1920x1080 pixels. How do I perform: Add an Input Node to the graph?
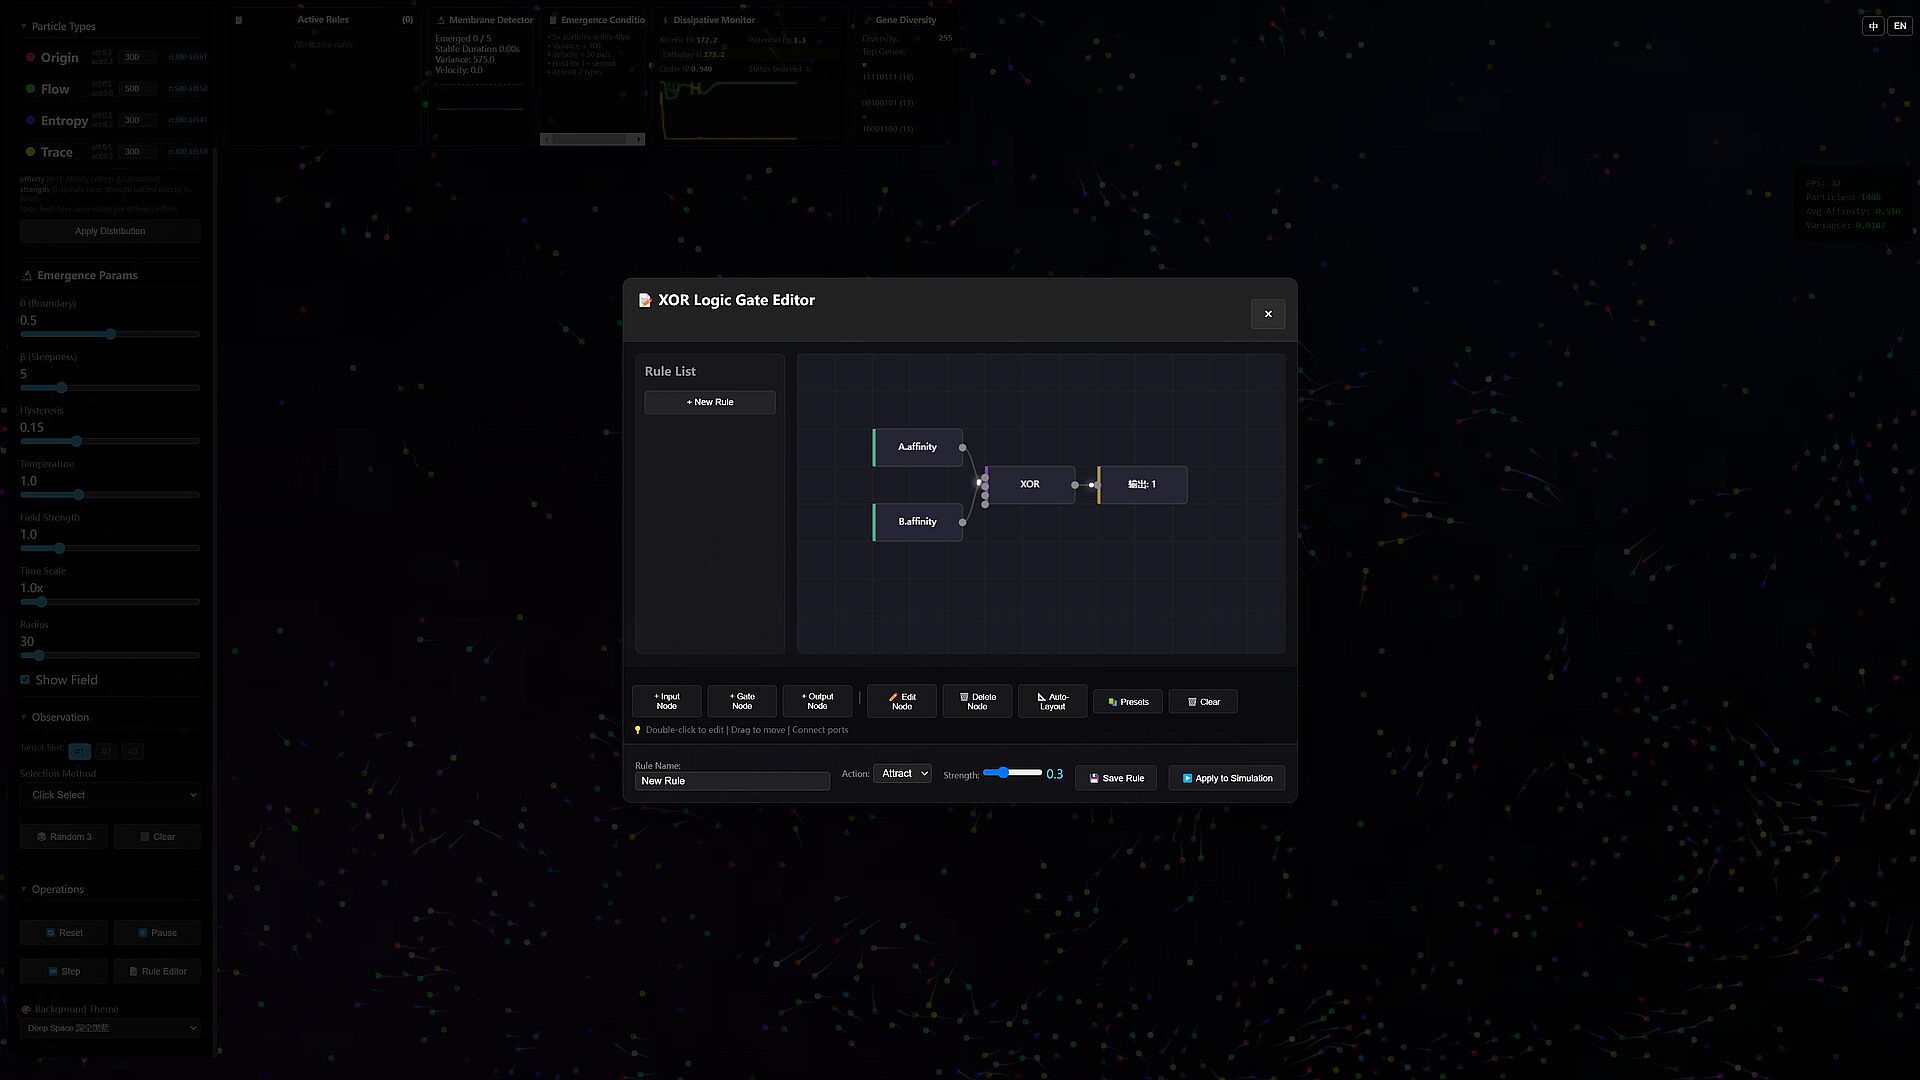666,701
